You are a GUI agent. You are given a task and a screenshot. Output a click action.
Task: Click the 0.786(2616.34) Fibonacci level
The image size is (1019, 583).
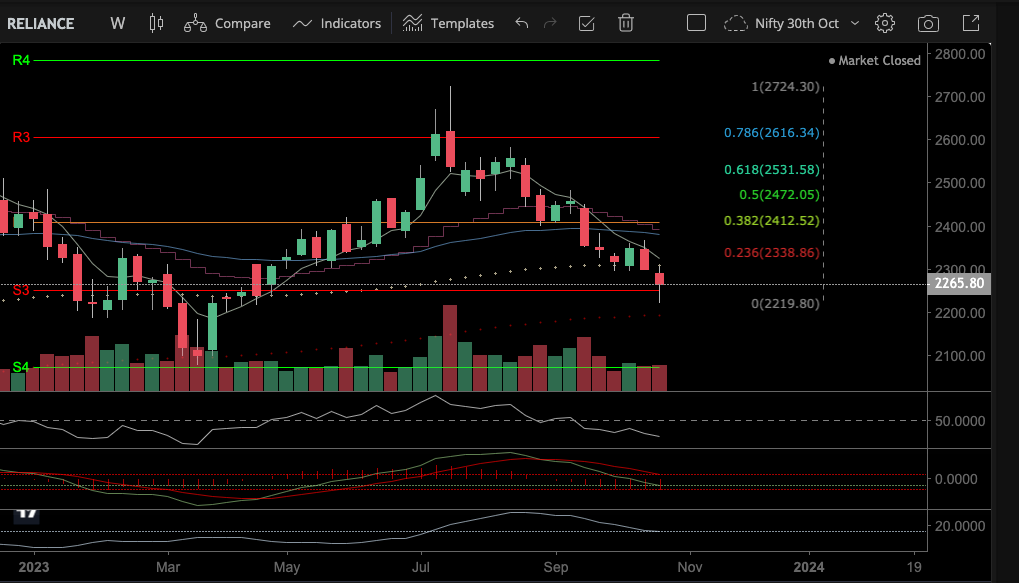click(x=771, y=133)
